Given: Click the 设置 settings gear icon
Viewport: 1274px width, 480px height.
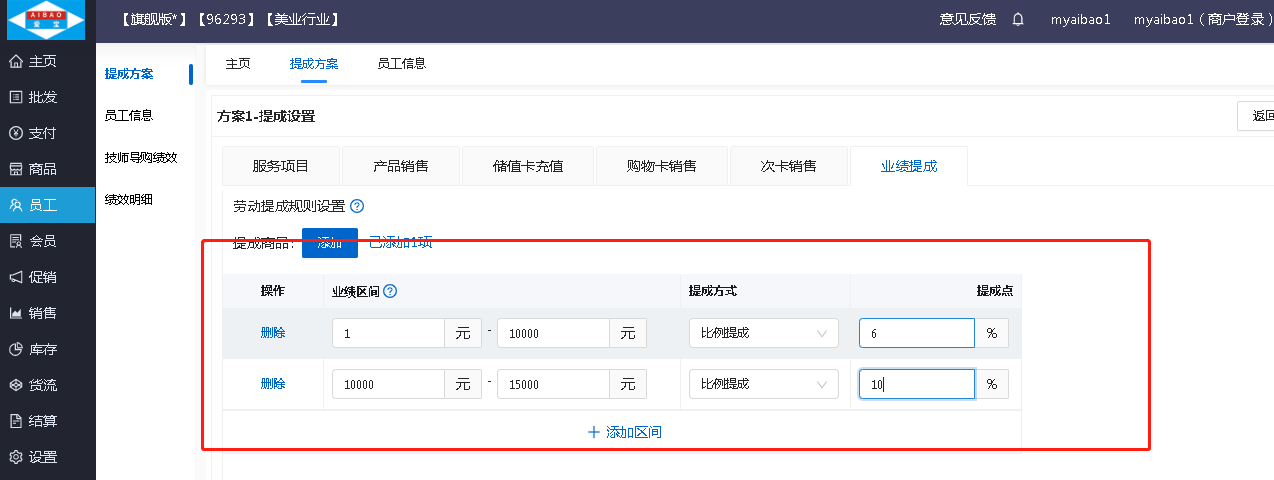Looking at the screenshot, I should [x=15, y=457].
